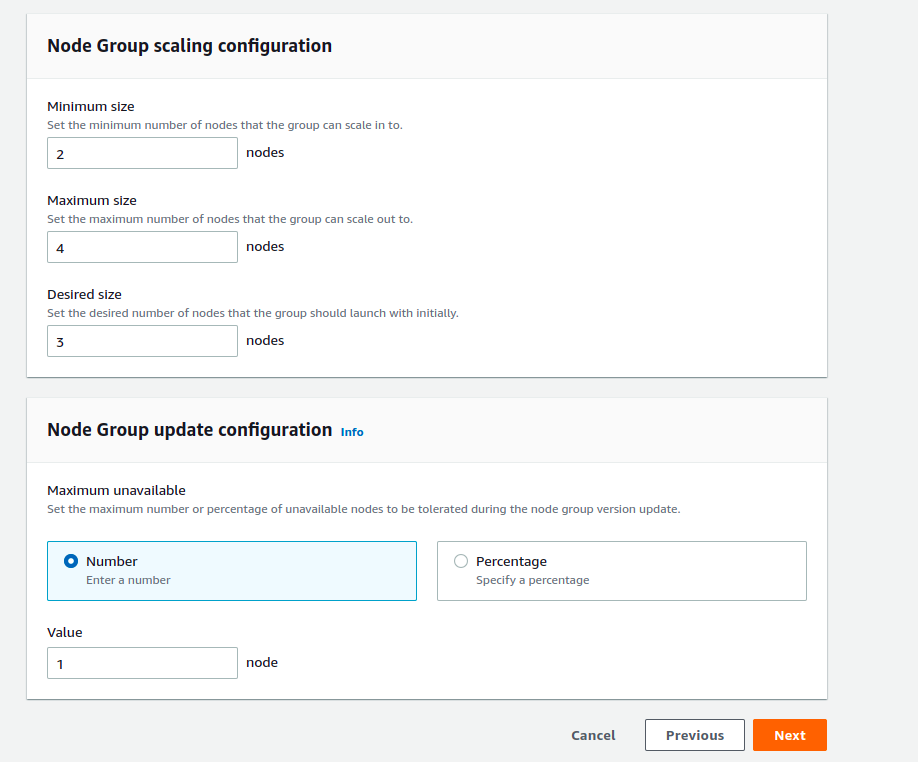The width and height of the screenshot is (918, 762).
Task: Click the 'Node Group update configuration' heading
Action: [189, 429]
